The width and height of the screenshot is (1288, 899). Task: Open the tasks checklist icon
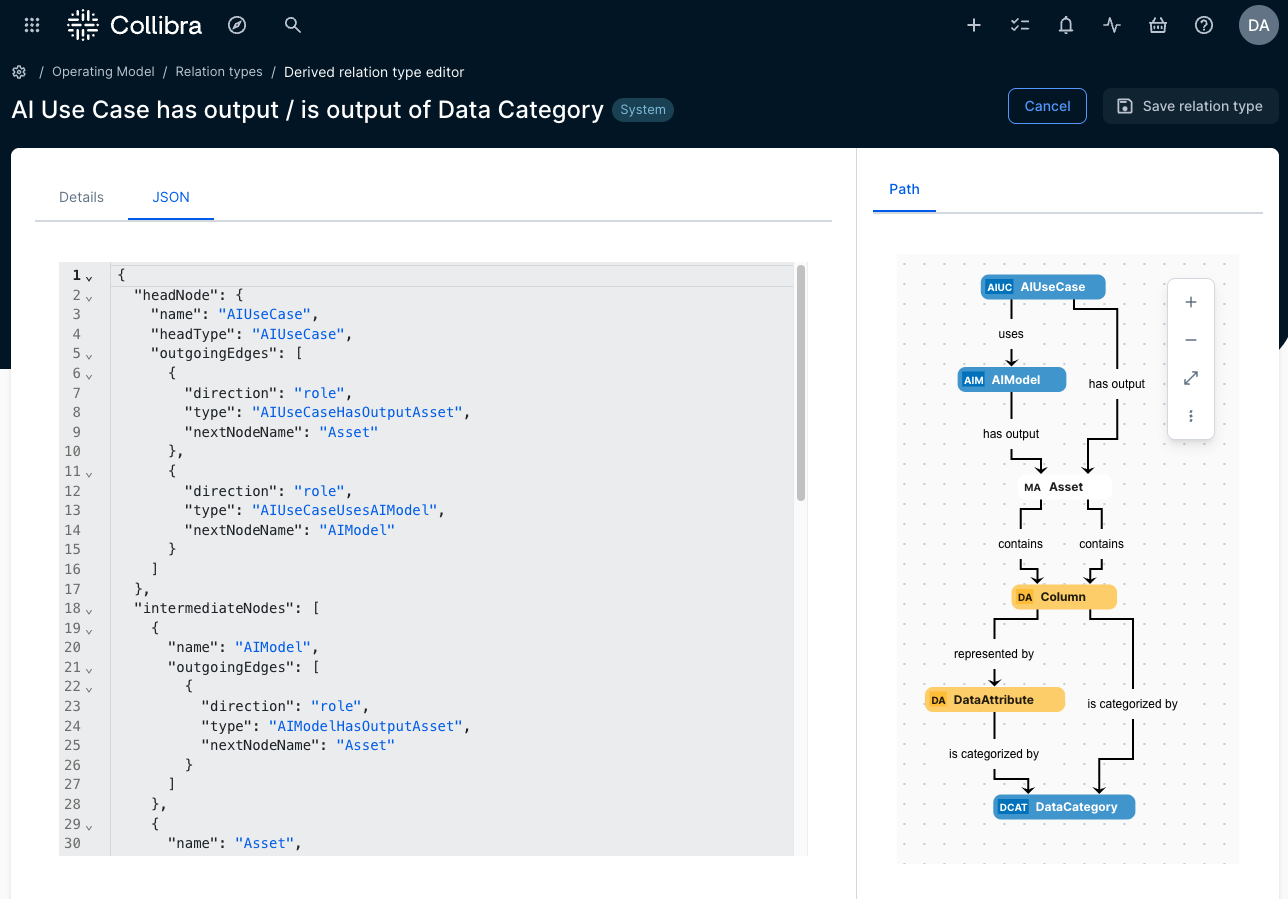(1020, 25)
